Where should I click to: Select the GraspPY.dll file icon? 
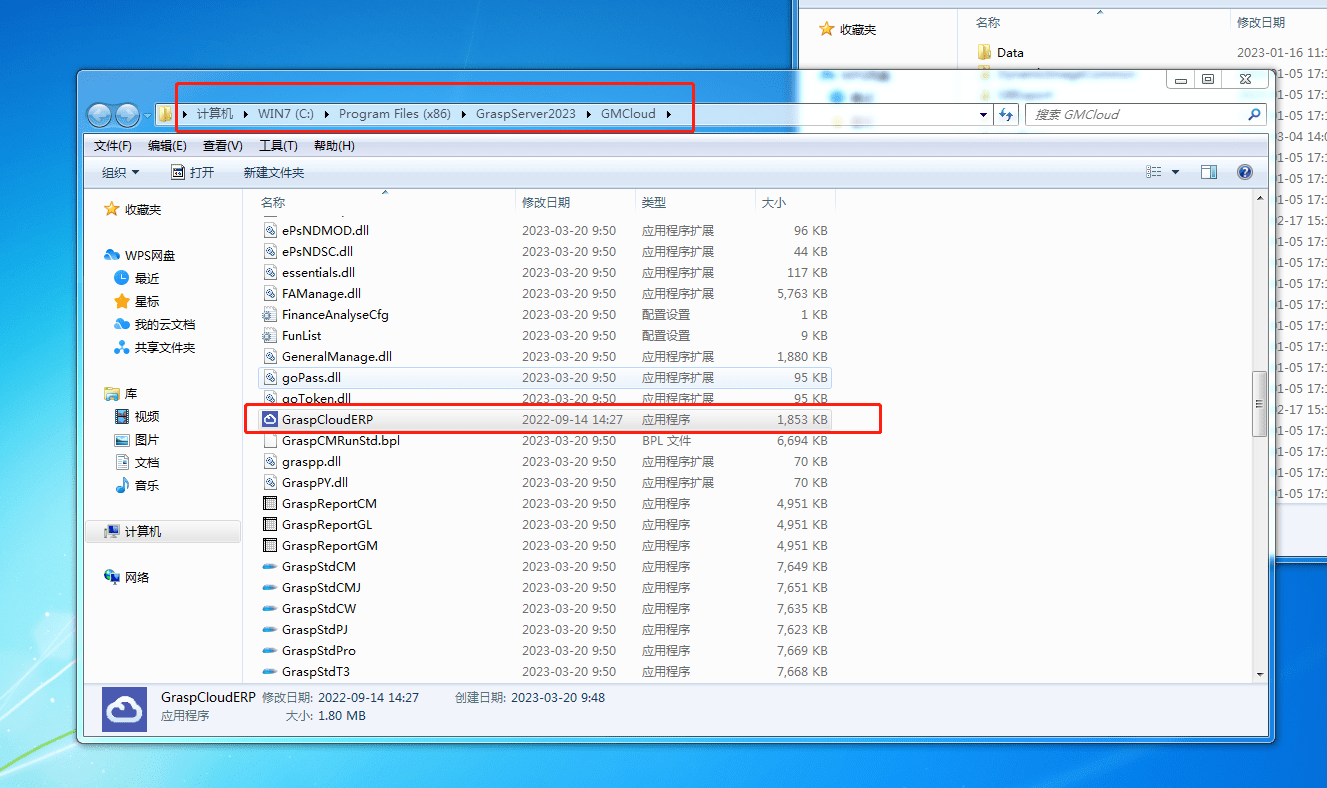270,482
